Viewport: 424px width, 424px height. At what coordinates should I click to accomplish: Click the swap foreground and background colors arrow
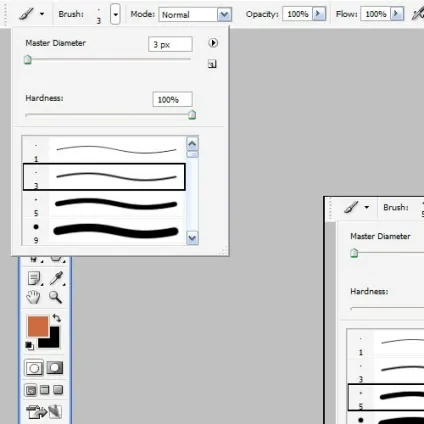coord(57,318)
